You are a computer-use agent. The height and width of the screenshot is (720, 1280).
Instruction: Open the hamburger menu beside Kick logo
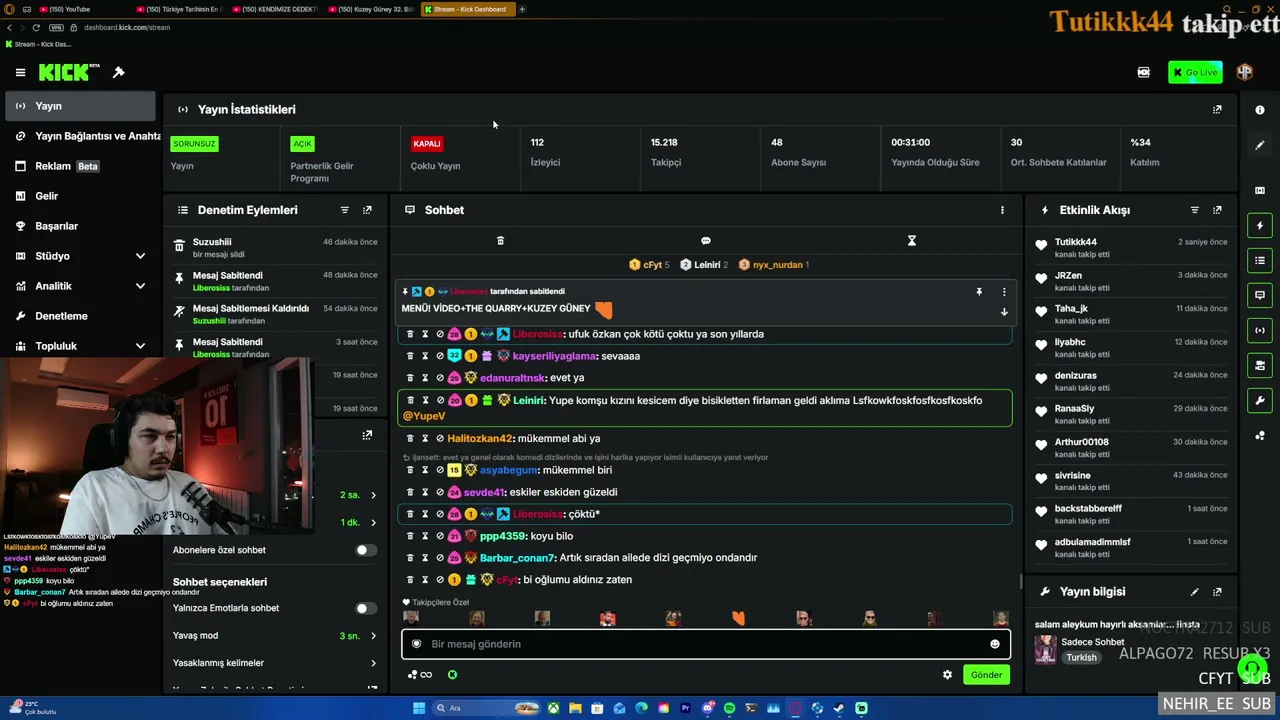point(20,72)
